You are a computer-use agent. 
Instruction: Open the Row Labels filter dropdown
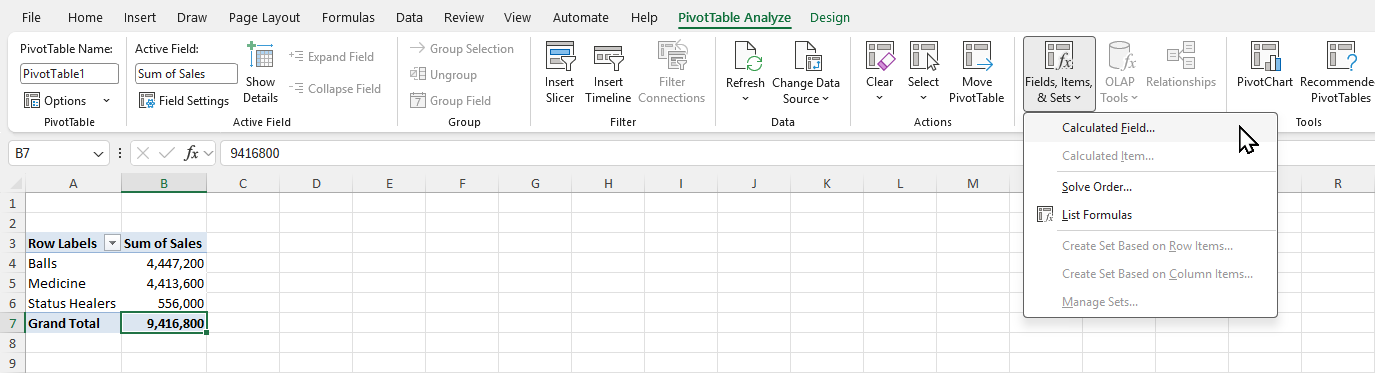pos(112,243)
